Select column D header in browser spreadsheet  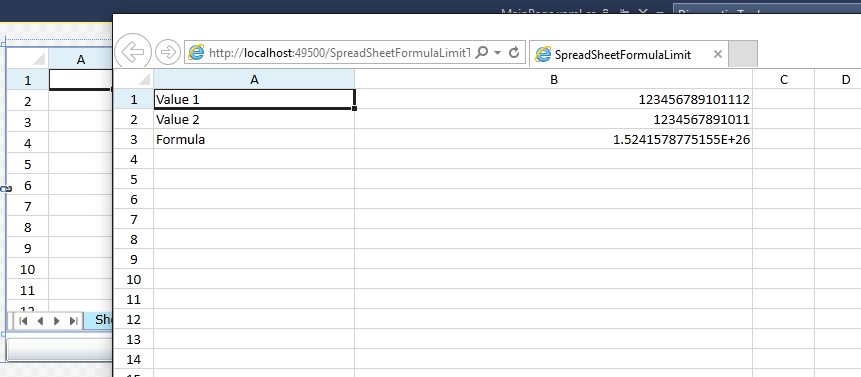[x=838, y=79]
